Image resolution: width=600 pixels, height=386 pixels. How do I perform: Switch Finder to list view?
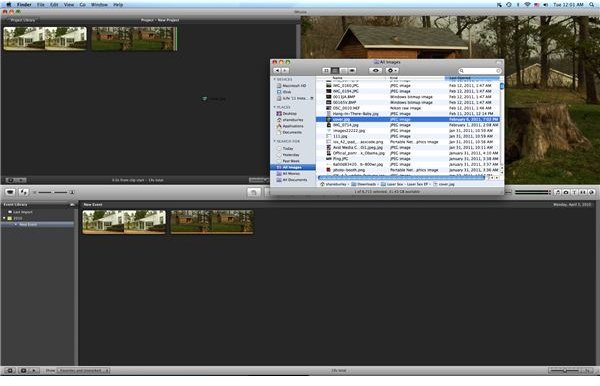click(x=335, y=70)
